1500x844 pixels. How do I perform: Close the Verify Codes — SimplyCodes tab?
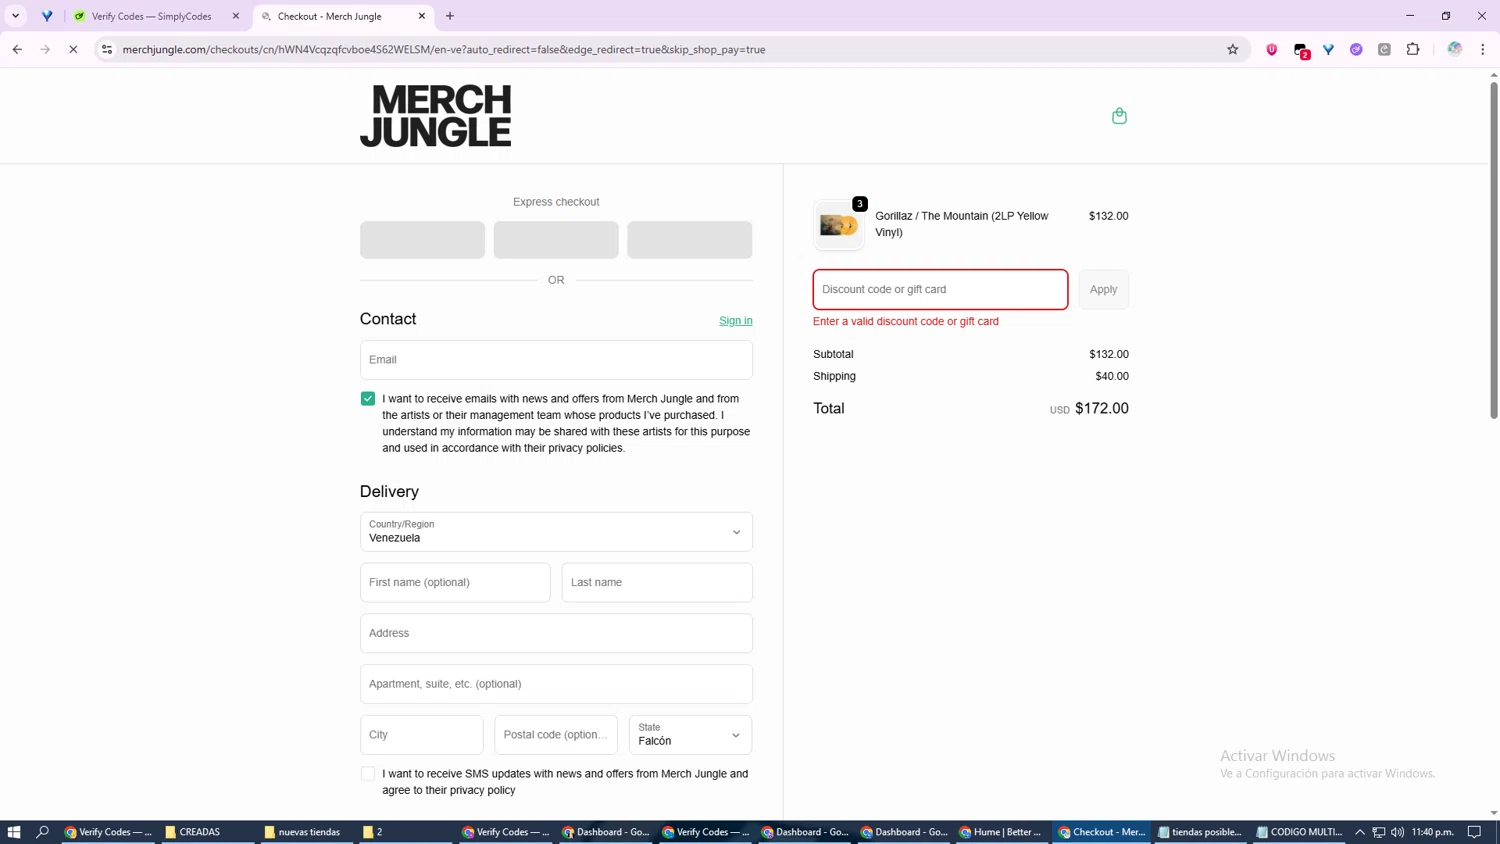pos(236,16)
